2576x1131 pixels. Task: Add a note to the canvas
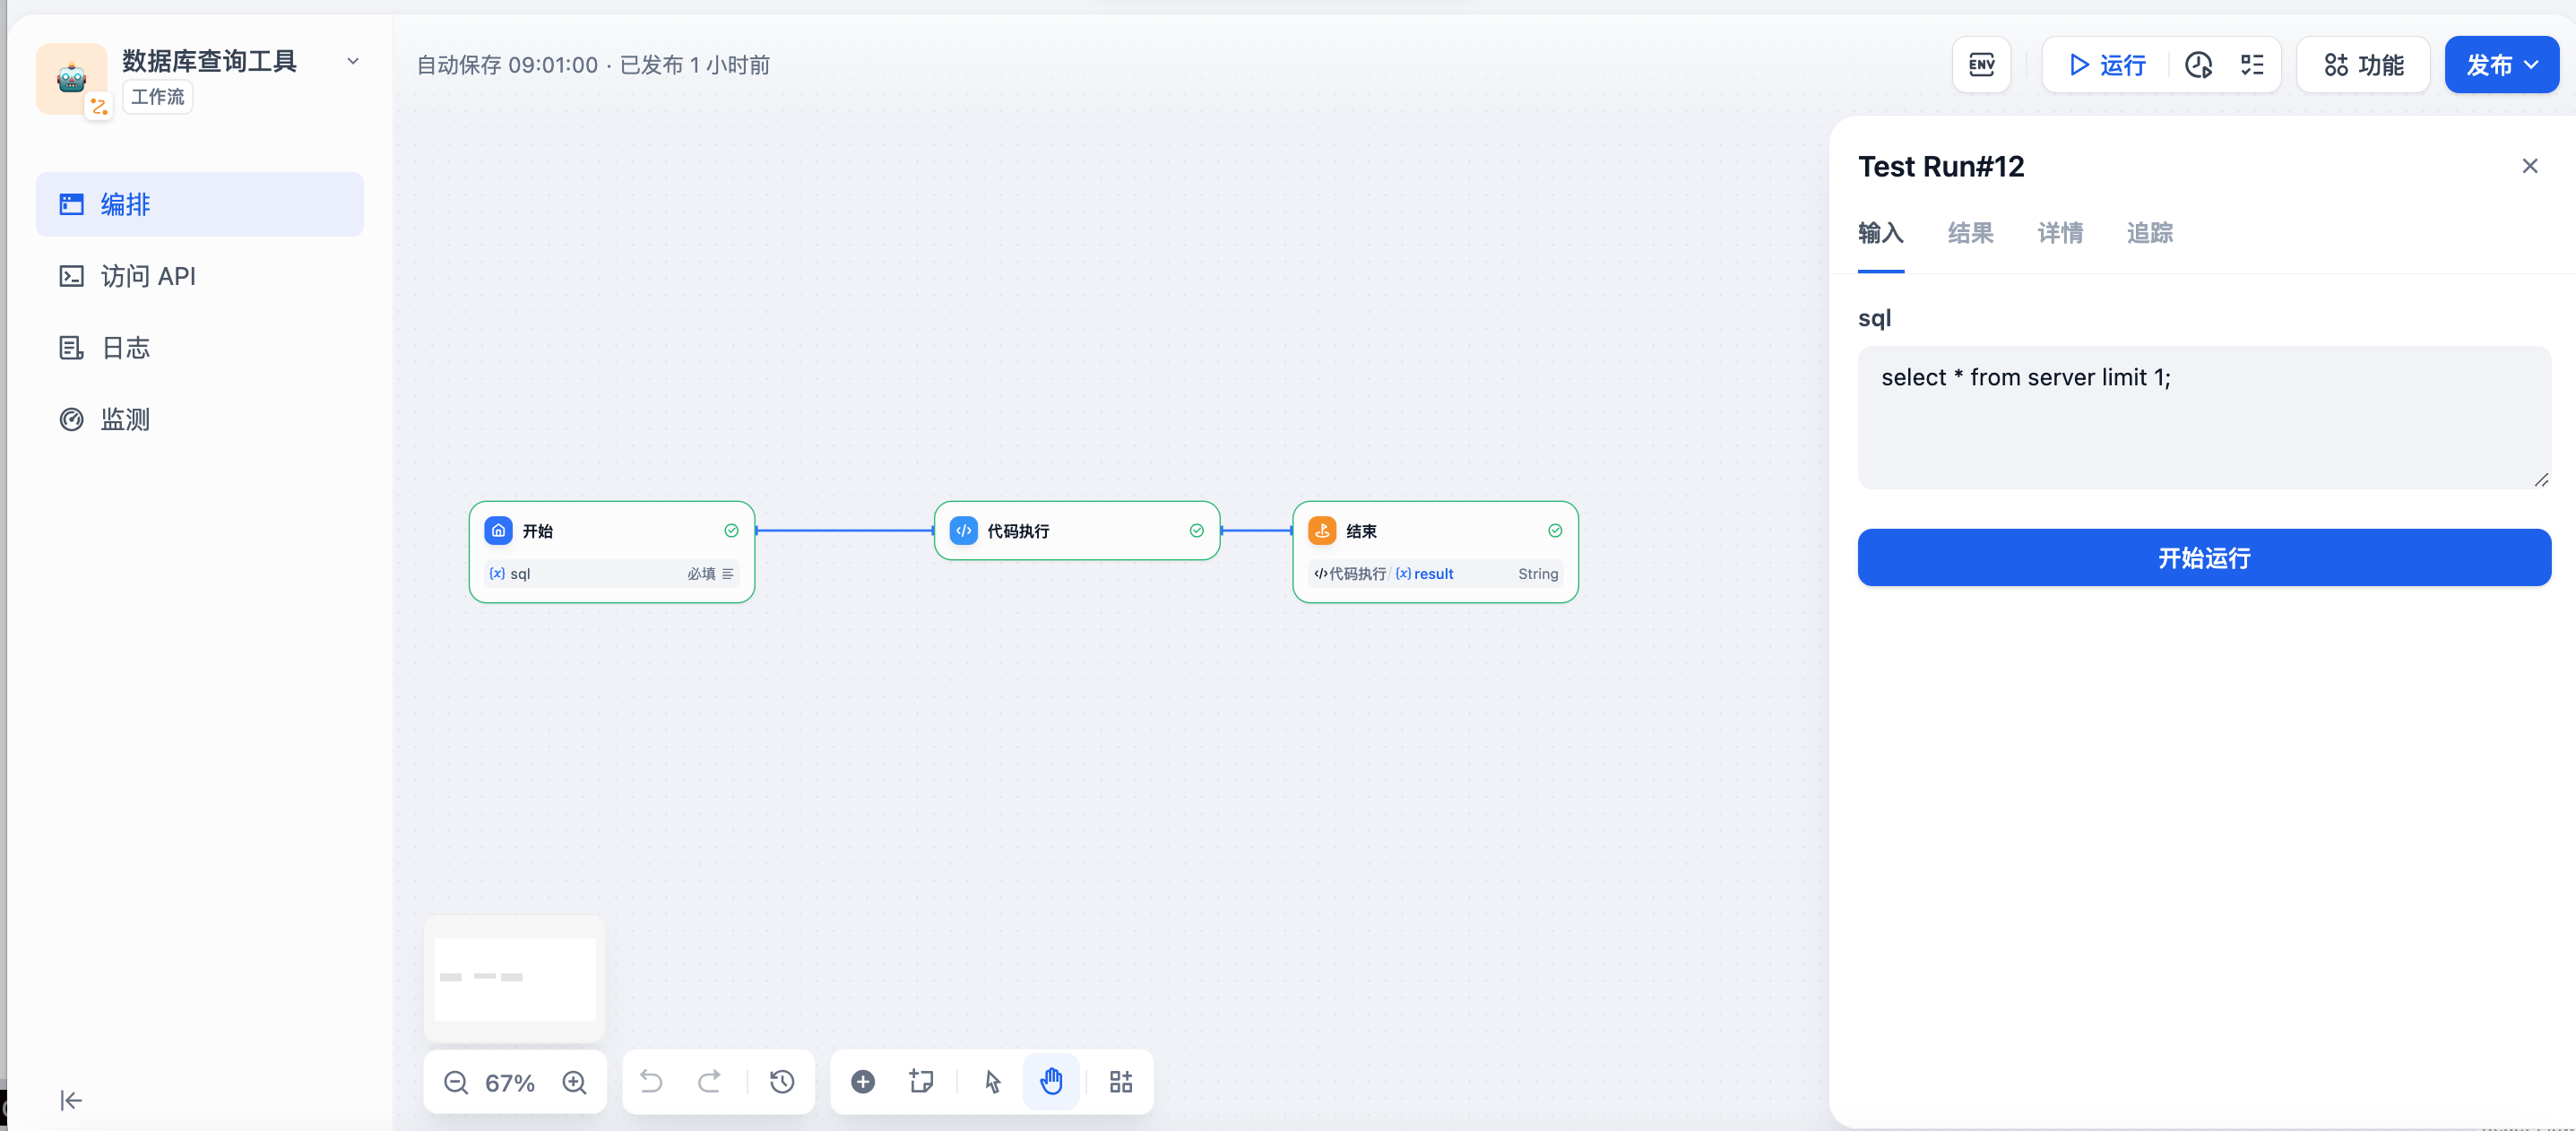[921, 1082]
